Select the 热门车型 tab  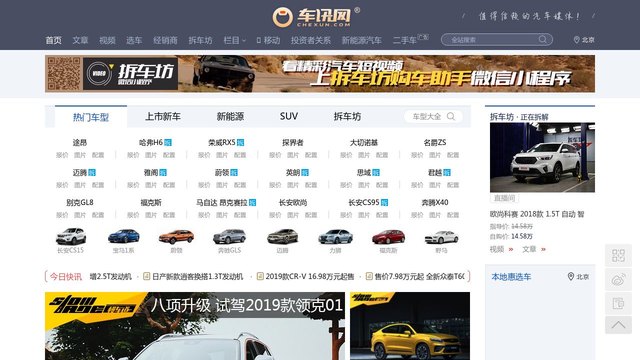point(91,117)
